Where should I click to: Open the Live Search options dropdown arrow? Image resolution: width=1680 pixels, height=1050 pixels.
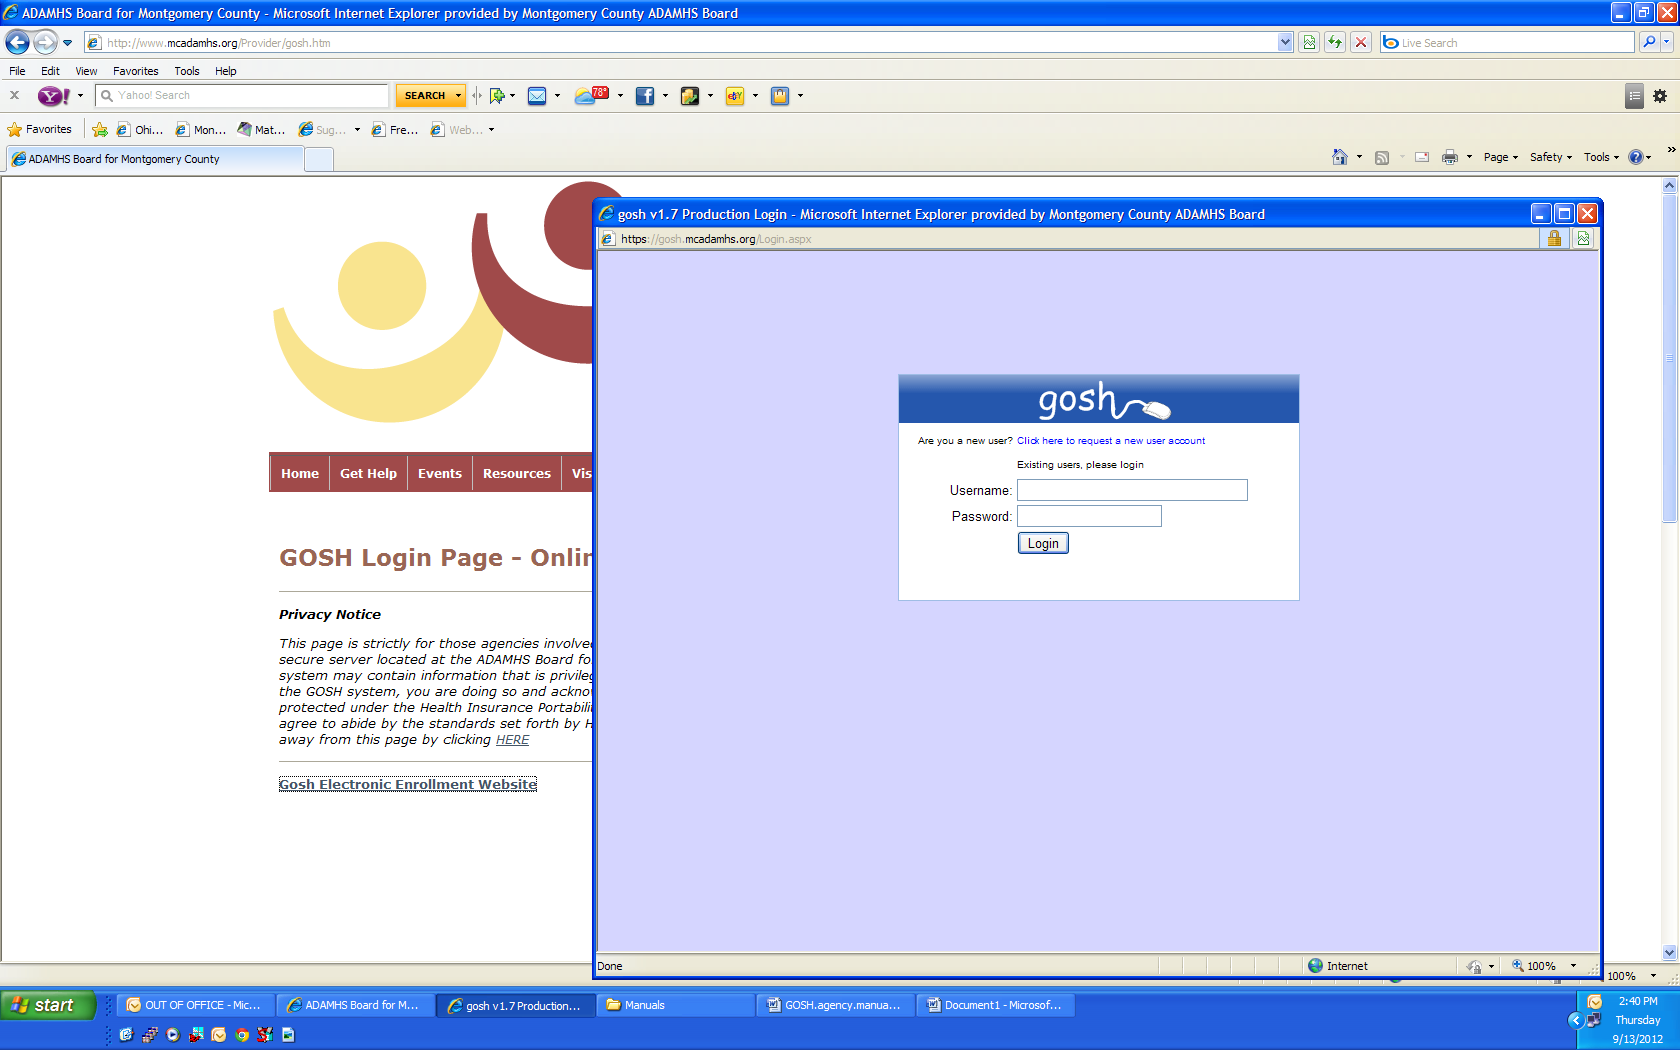pos(1668,42)
